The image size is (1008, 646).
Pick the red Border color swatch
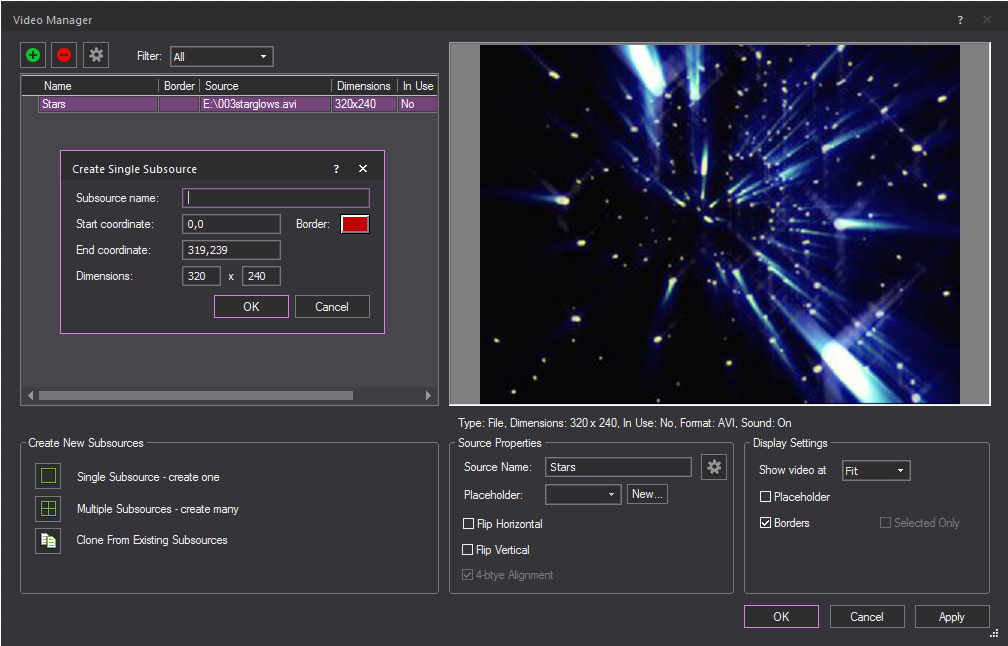coord(355,224)
